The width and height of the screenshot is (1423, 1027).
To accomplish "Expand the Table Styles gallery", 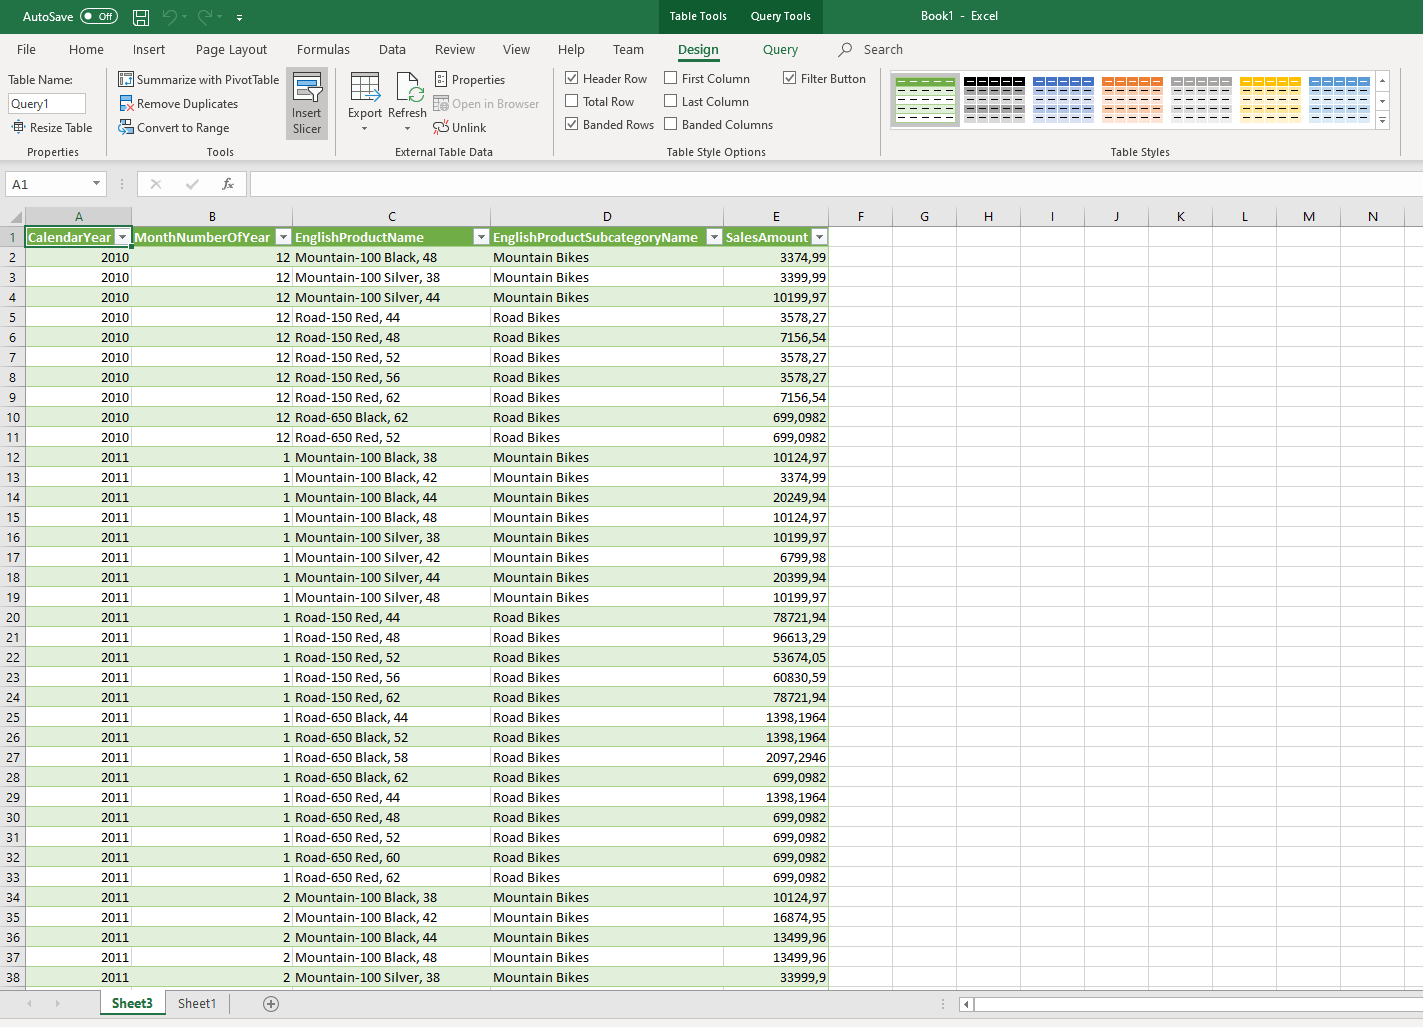I will (x=1383, y=121).
